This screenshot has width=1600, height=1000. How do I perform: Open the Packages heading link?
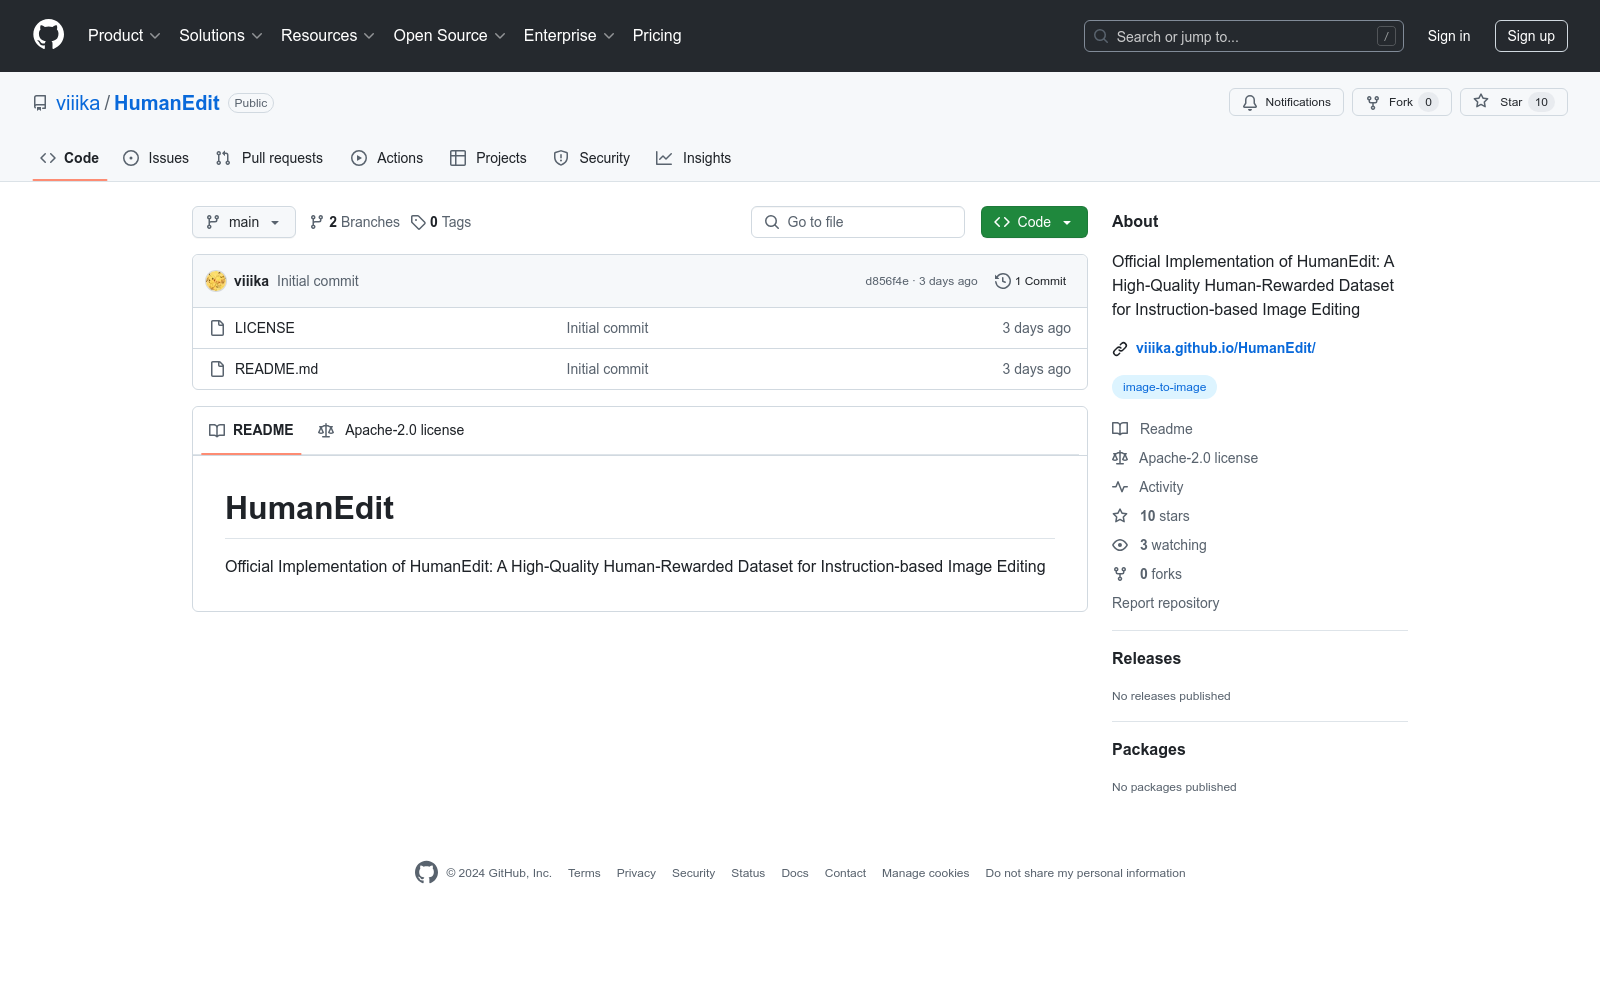coord(1148,749)
